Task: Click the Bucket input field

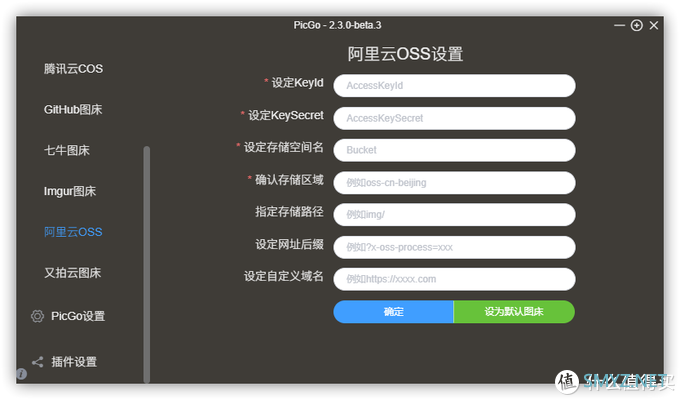Action: point(454,150)
